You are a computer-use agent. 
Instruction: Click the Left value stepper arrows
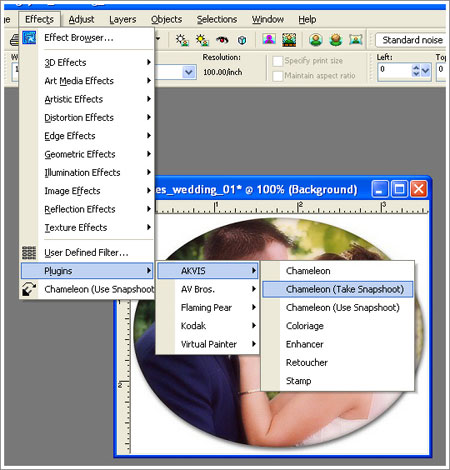pyautogui.click(x=416, y=71)
